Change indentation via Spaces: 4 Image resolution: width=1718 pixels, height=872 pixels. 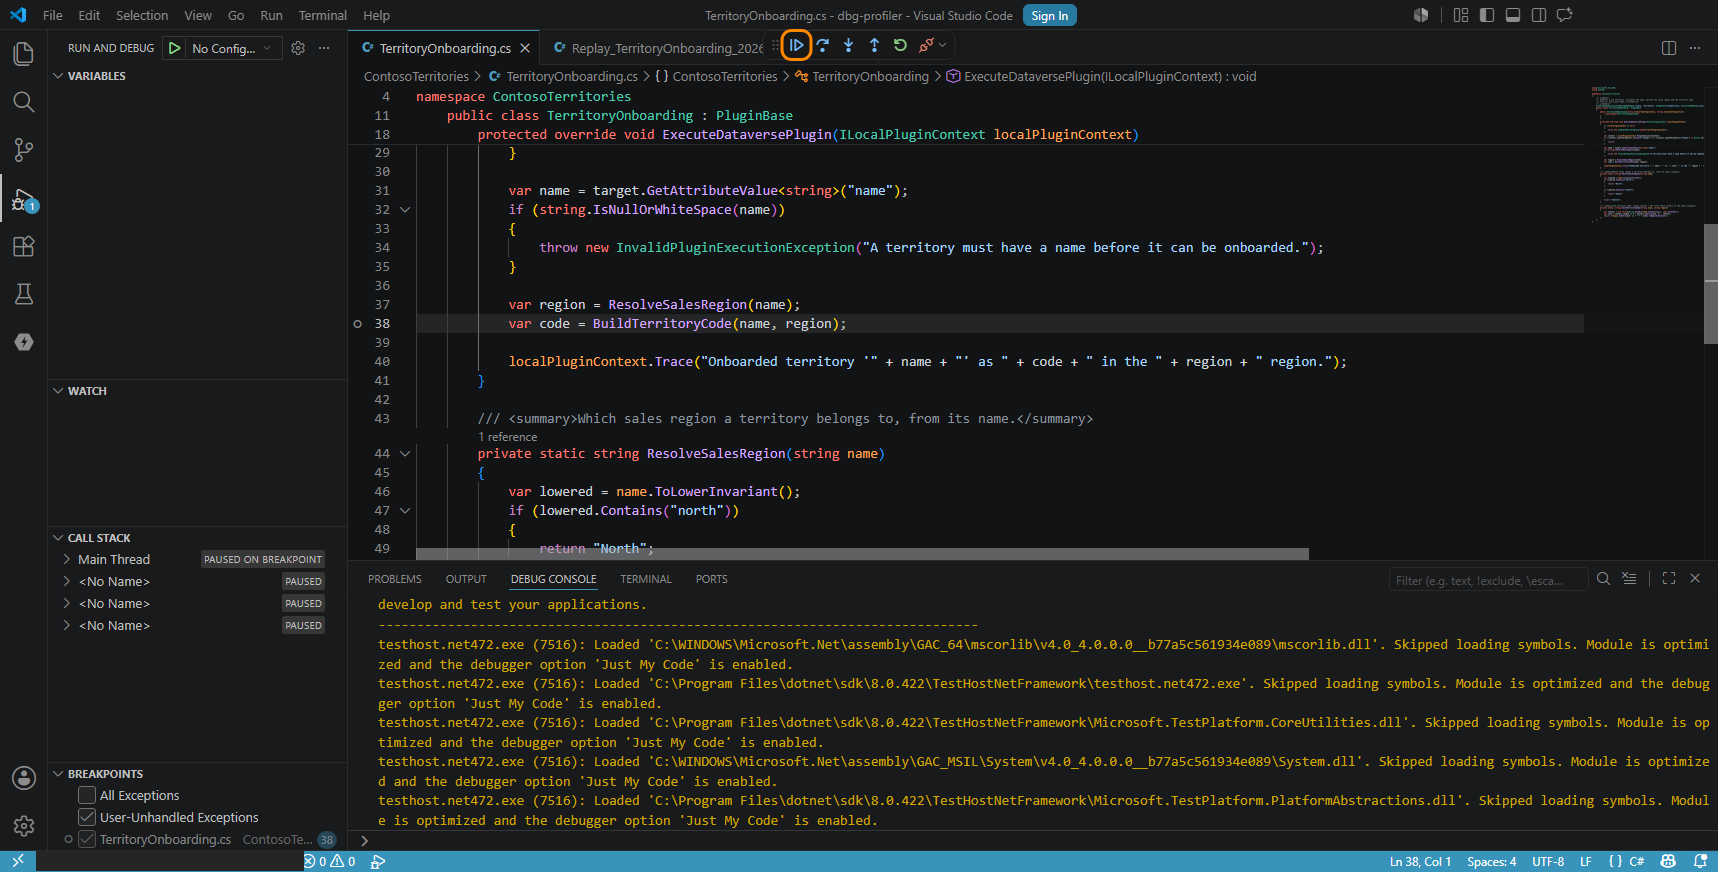pyautogui.click(x=1492, y=861)
